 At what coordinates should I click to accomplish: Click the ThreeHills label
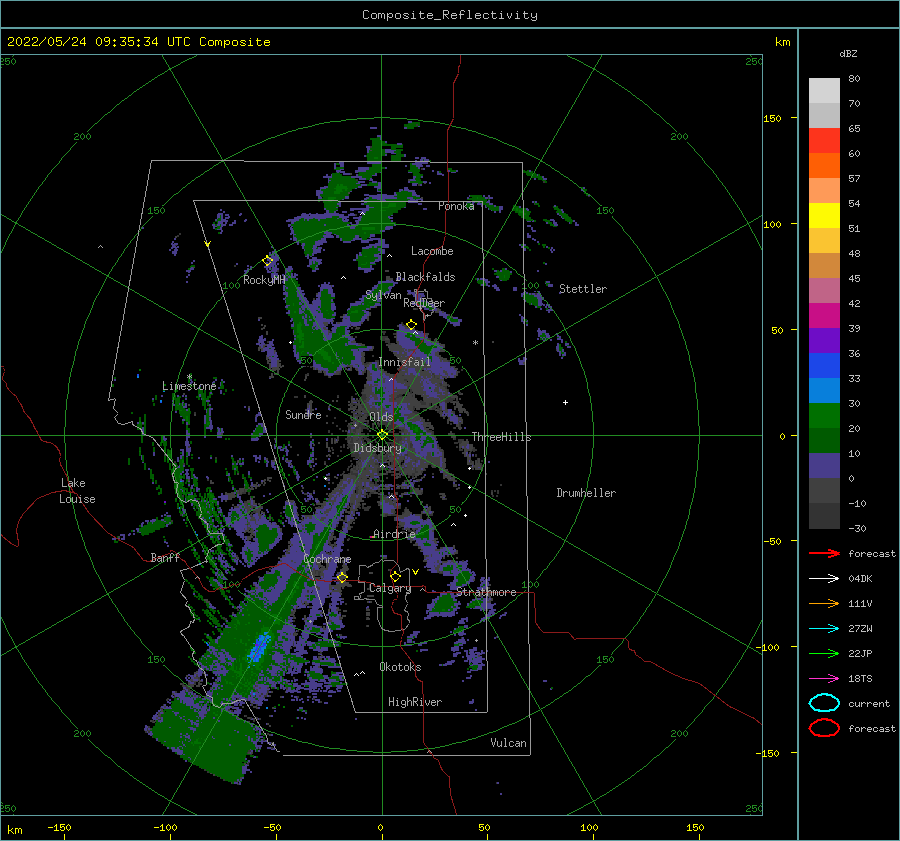(502, 437)
